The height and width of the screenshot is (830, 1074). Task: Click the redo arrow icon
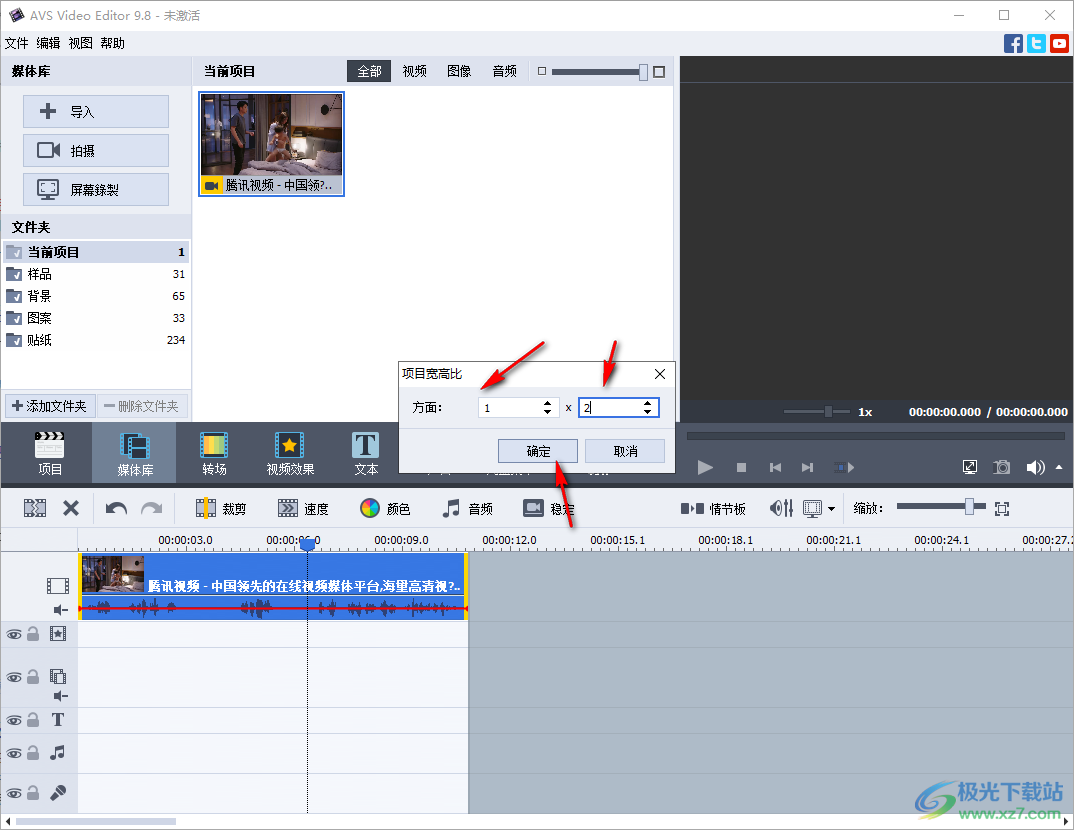(151, 509)
